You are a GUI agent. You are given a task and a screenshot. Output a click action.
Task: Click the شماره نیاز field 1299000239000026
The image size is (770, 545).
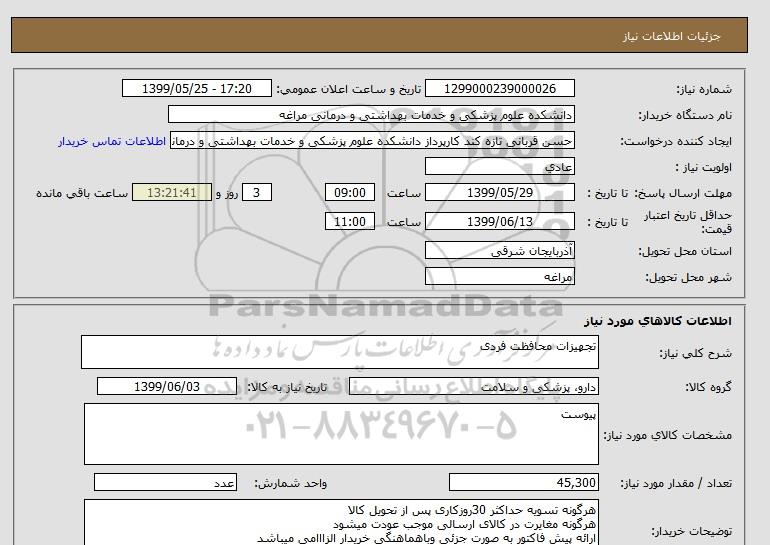[499, 88]
